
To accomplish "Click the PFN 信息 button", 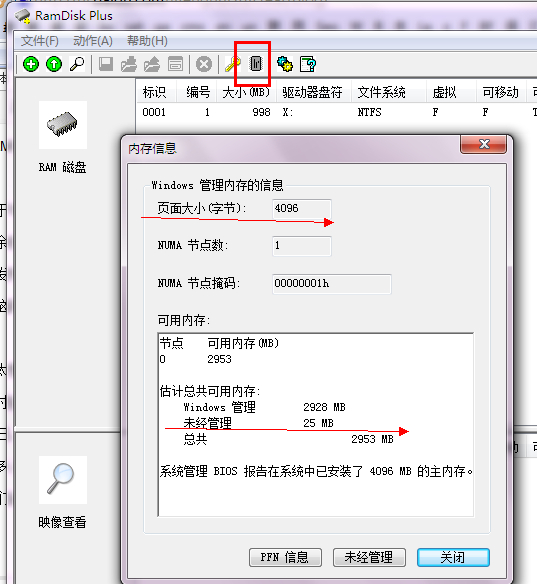I will pyautogui.click(x=285, y=557).
